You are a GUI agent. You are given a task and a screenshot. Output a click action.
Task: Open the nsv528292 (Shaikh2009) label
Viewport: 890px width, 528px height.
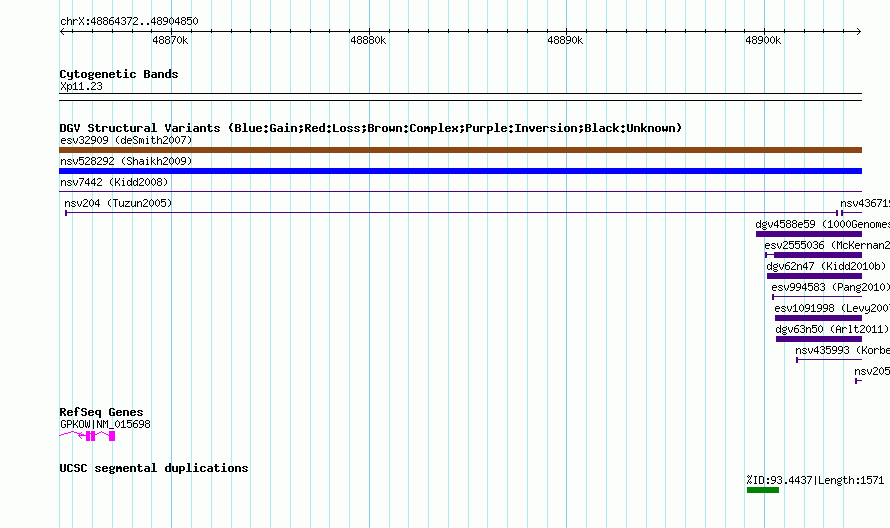coord(126,161)
